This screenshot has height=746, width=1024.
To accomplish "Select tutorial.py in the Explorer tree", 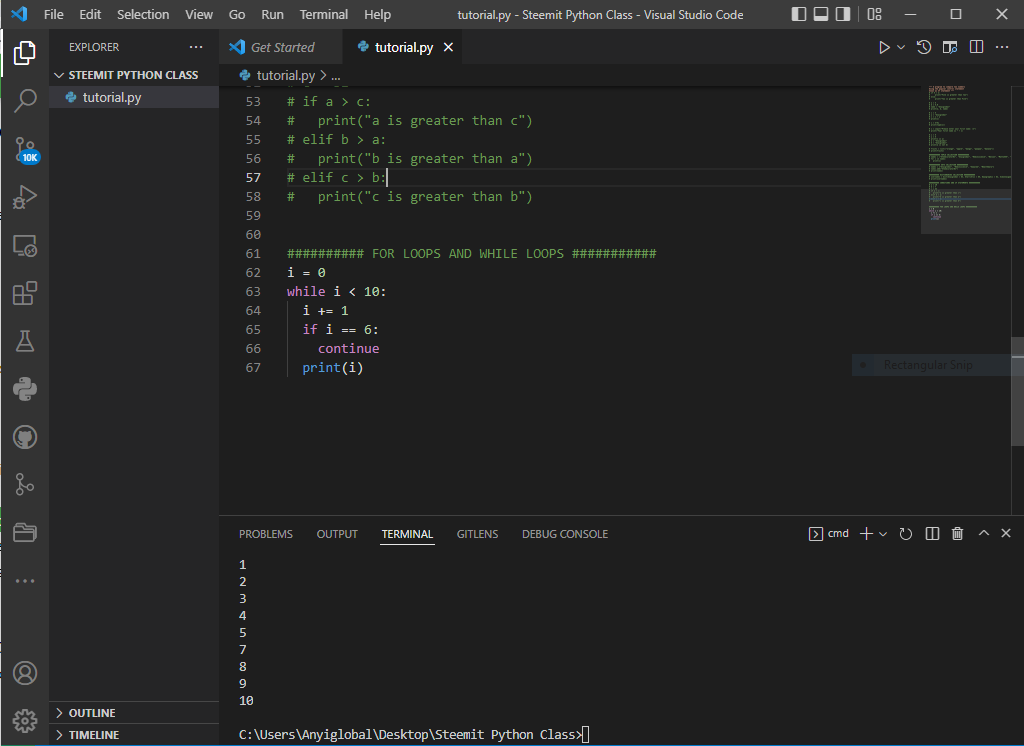I will pos(111,97).
